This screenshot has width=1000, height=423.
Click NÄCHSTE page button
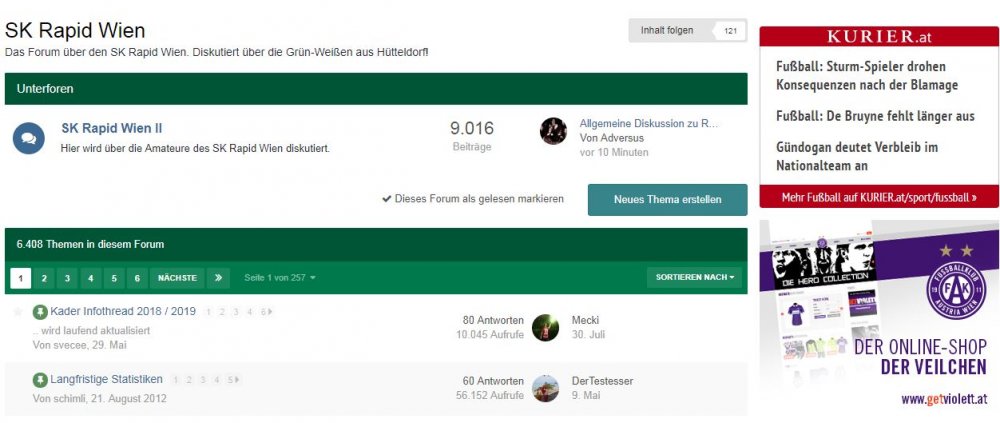pyautogui.click(x=177, y=278)
